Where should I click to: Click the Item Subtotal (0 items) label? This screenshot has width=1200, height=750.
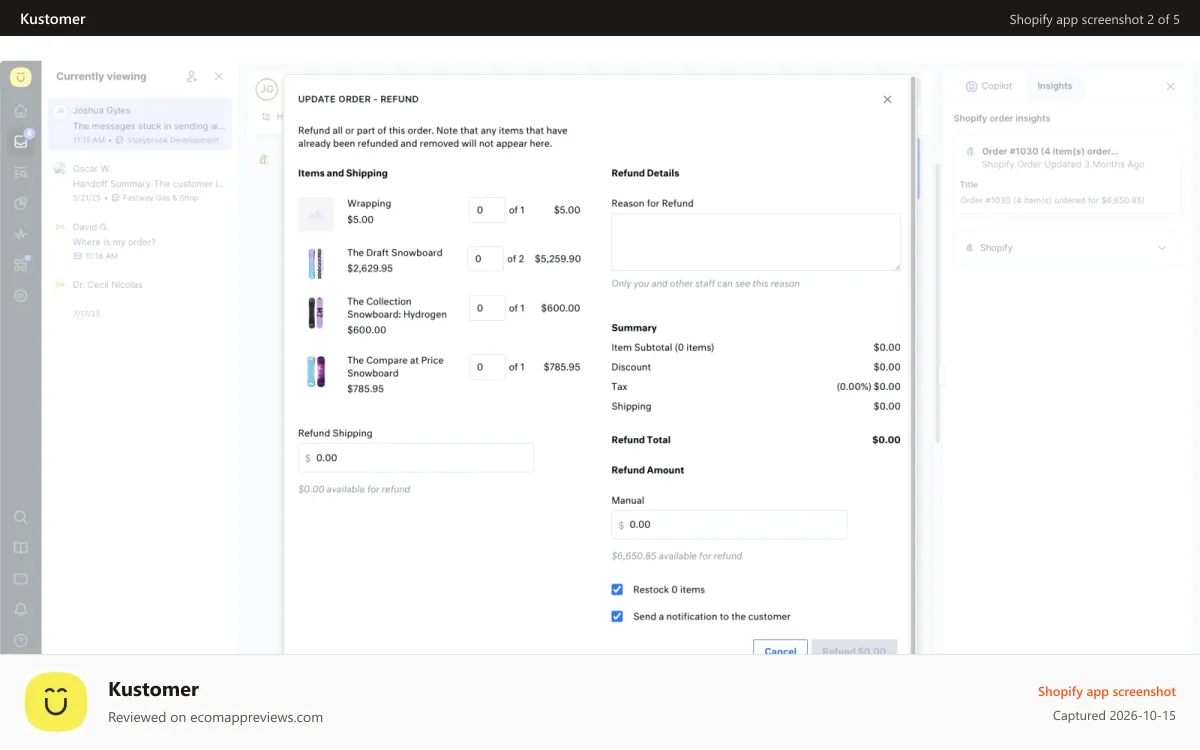tap(662, 347)
